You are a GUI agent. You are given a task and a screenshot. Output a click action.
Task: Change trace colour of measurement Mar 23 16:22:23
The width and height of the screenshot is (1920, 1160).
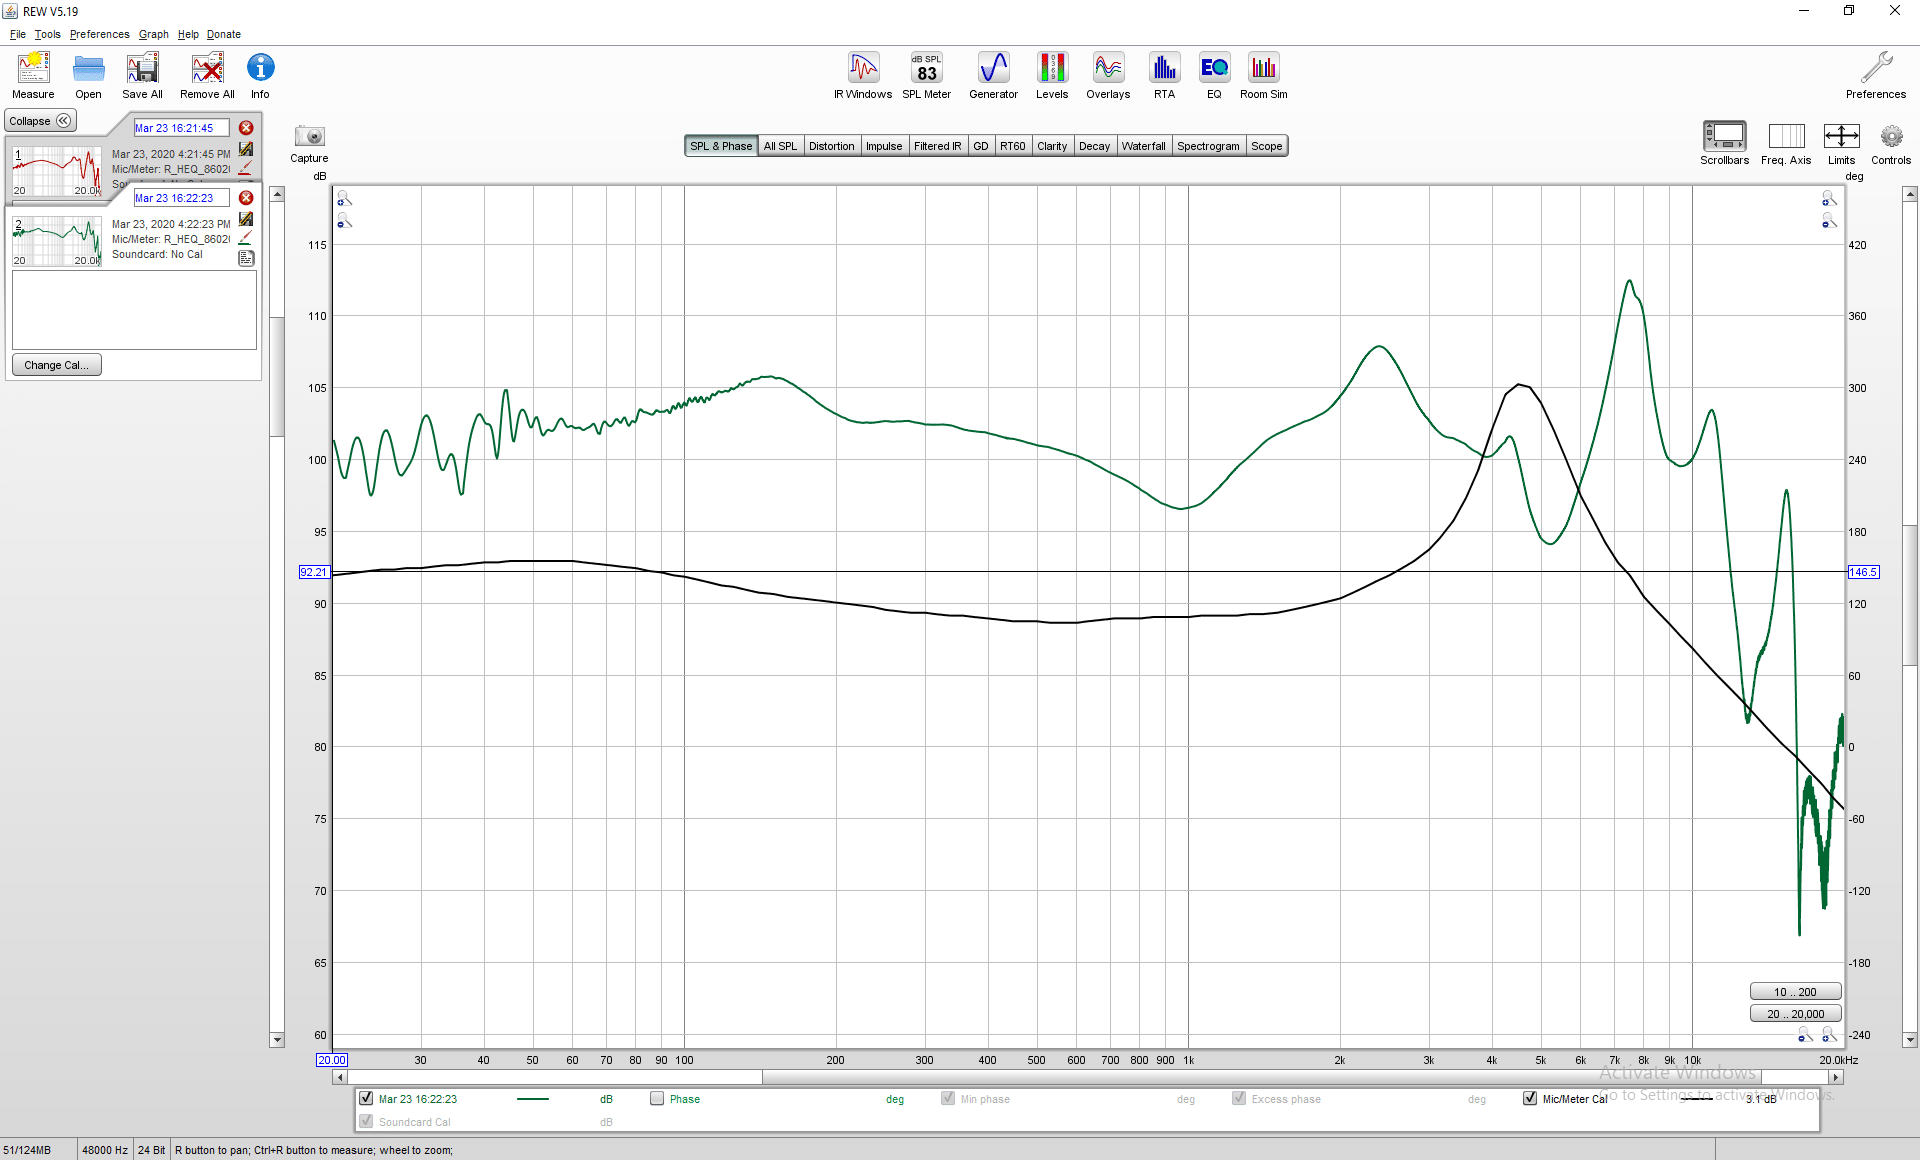click(x=246, y=238)
